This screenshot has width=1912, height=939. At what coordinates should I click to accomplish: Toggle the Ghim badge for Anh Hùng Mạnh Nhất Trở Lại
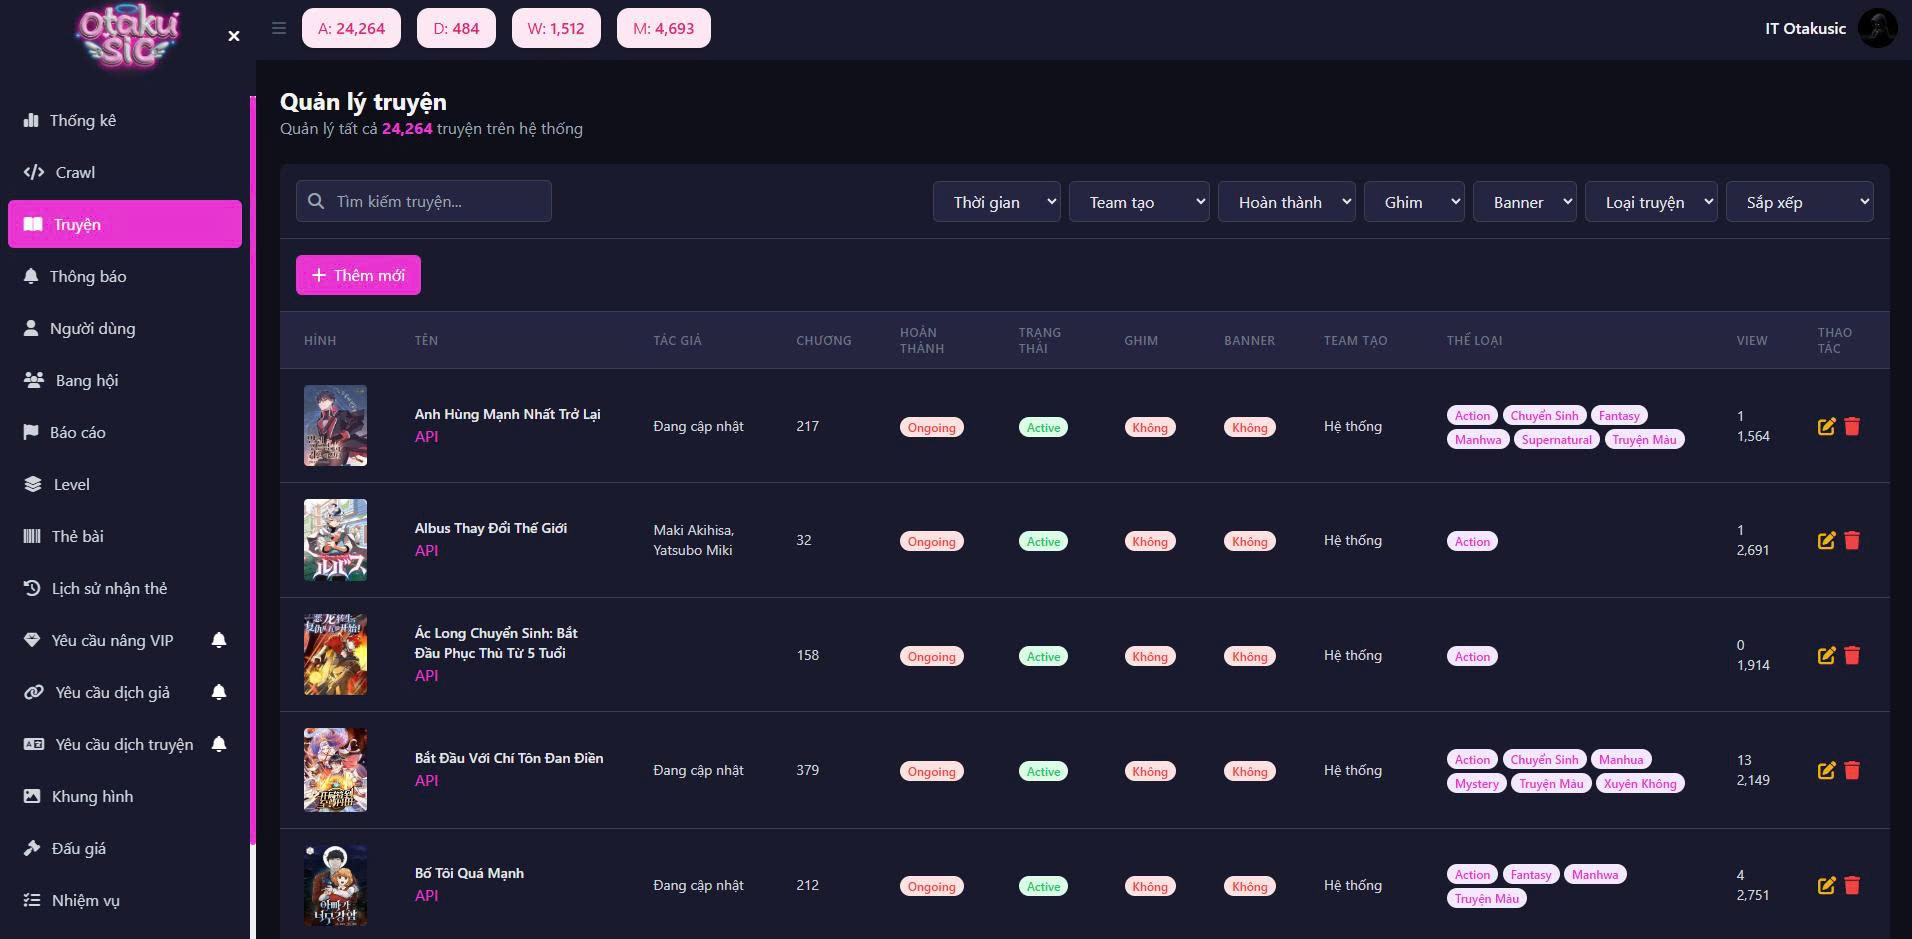point(1149,427)
